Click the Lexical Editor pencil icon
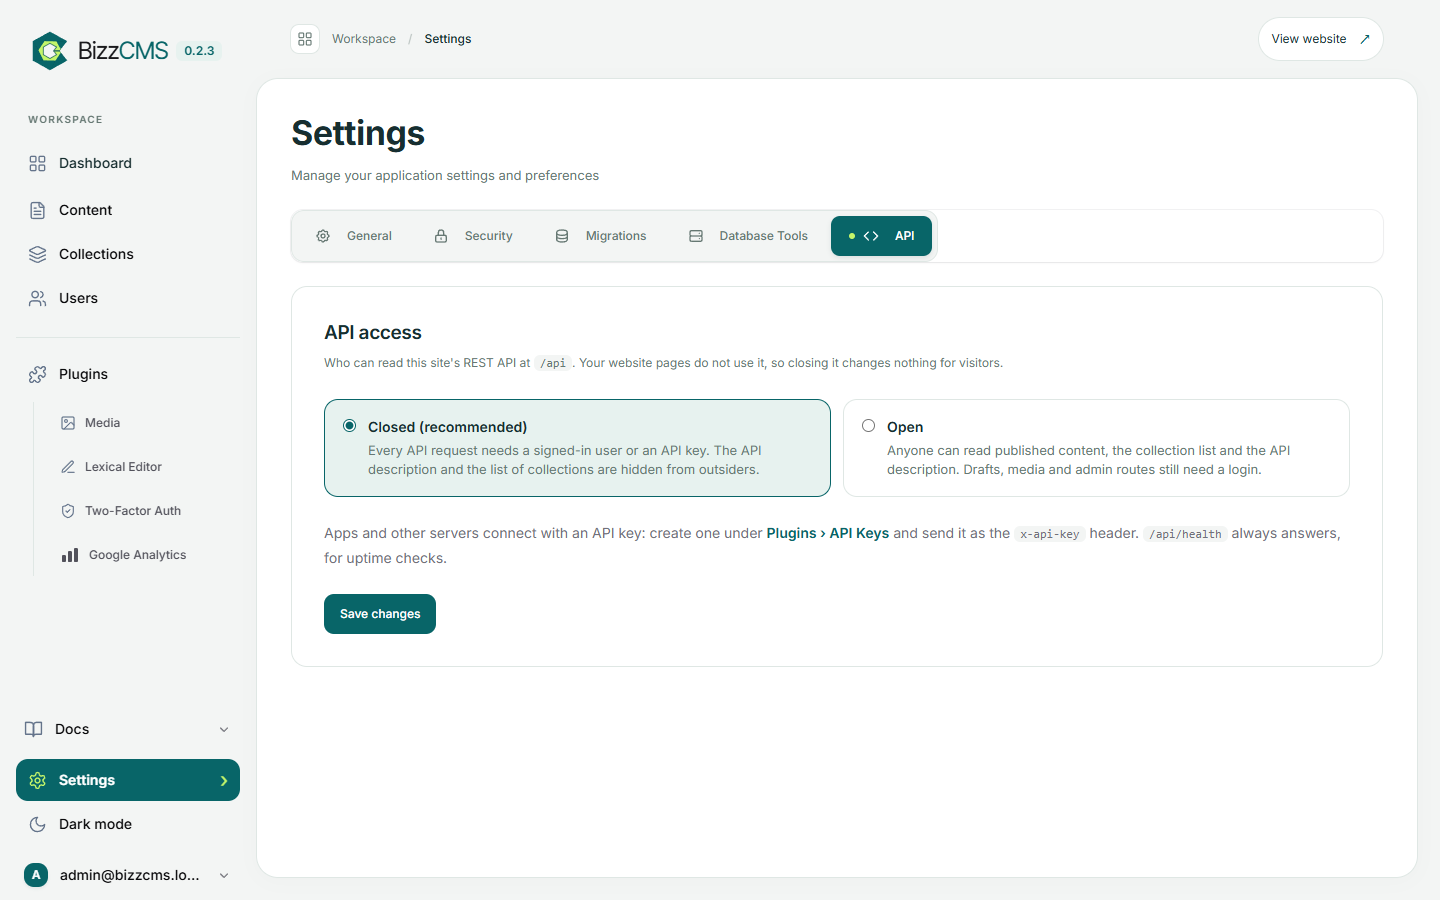The height and width of the screenshot is (900, 1440). (68, 467)
